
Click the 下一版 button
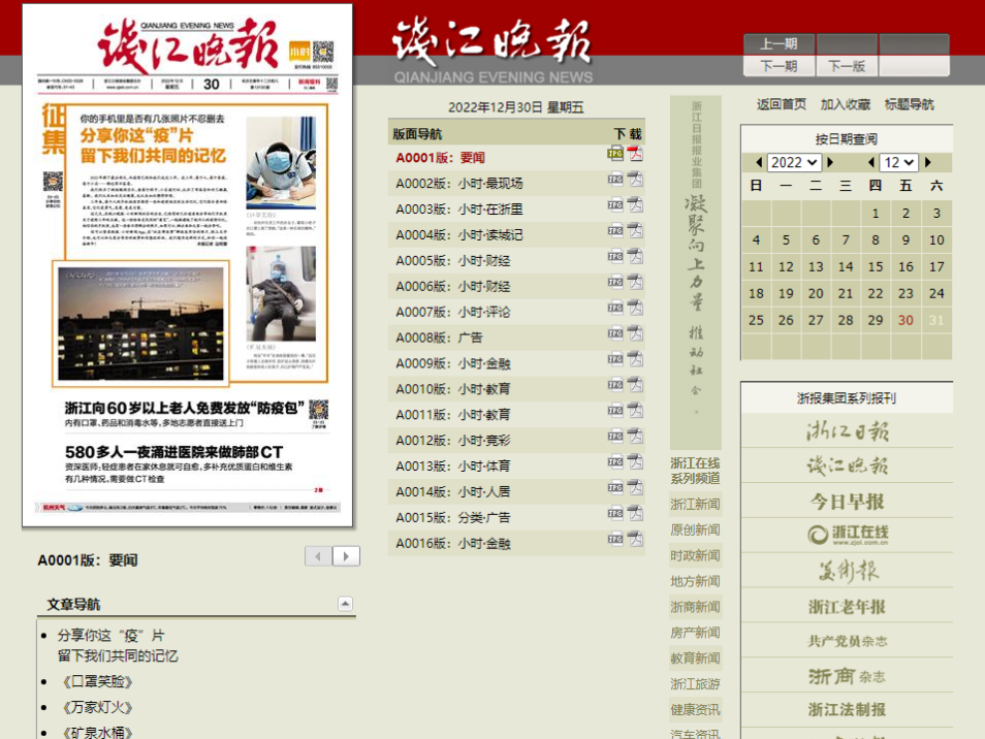click(847, 66)
